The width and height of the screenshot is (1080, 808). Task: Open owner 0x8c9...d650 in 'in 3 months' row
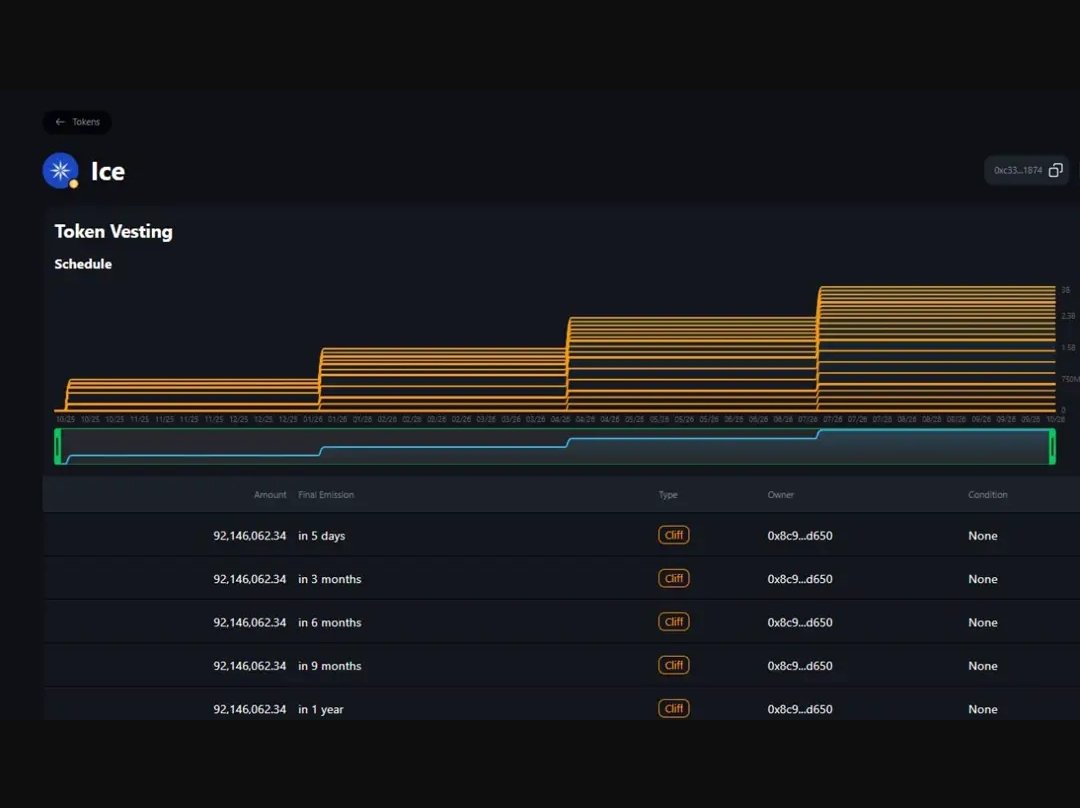(x=800, y=579)
